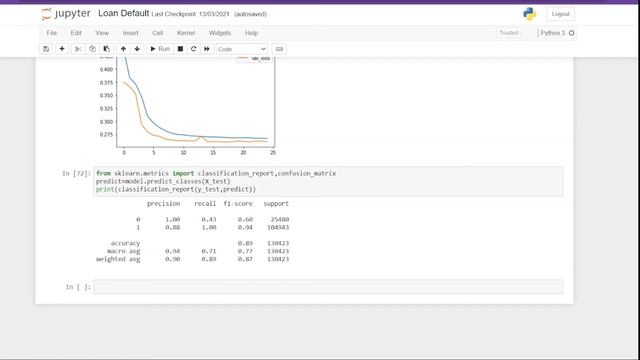
Task: Open the Cell menu
Action: pos(158,33)
